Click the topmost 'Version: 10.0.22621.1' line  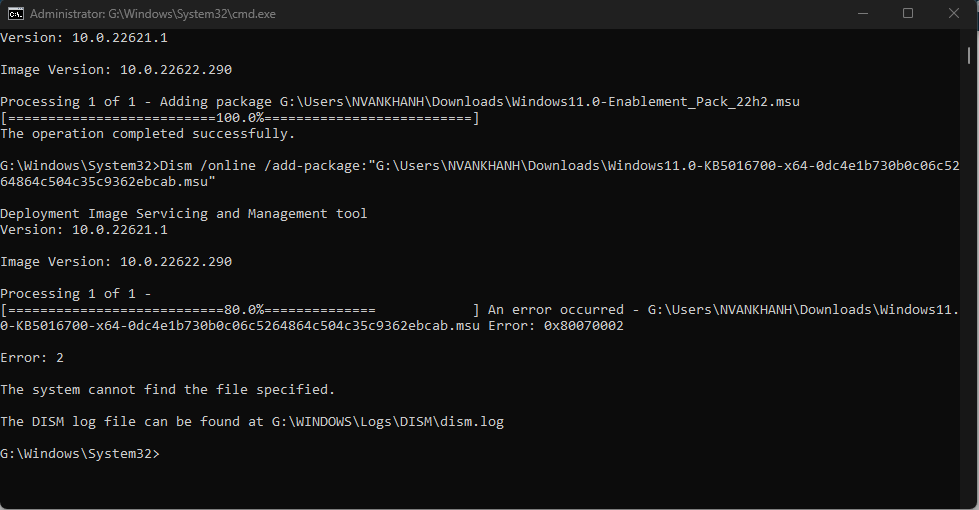[x=84, y=37]
